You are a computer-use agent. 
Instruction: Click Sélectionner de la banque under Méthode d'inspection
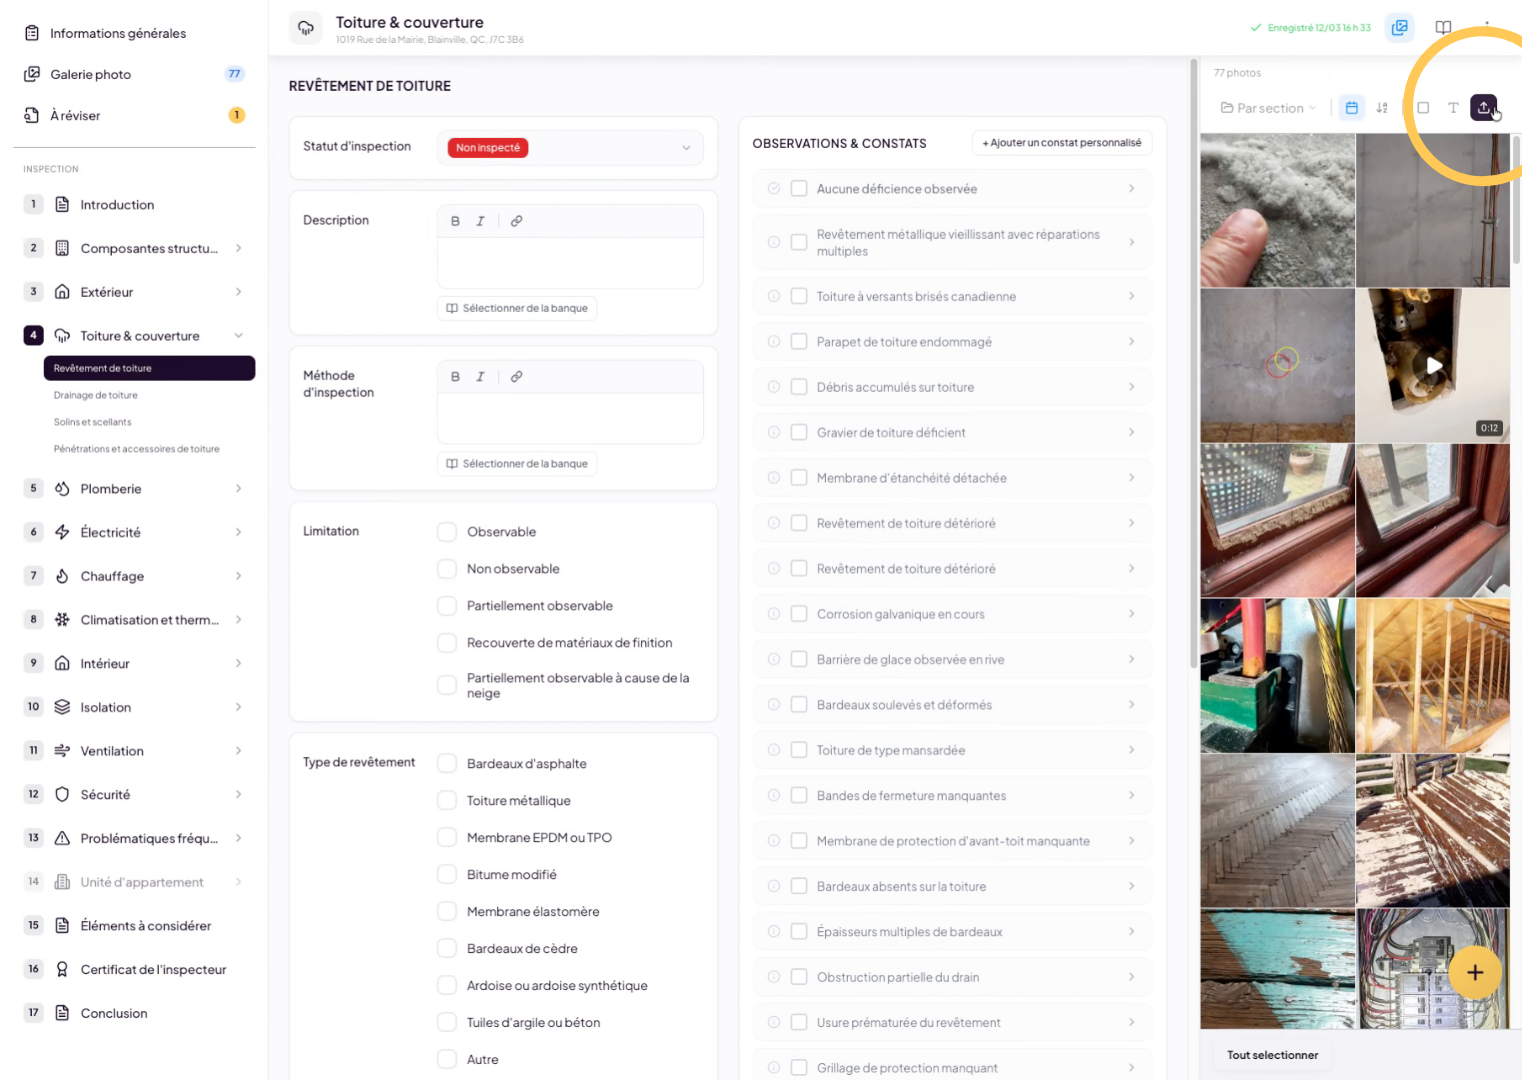(x=517, y=464)
